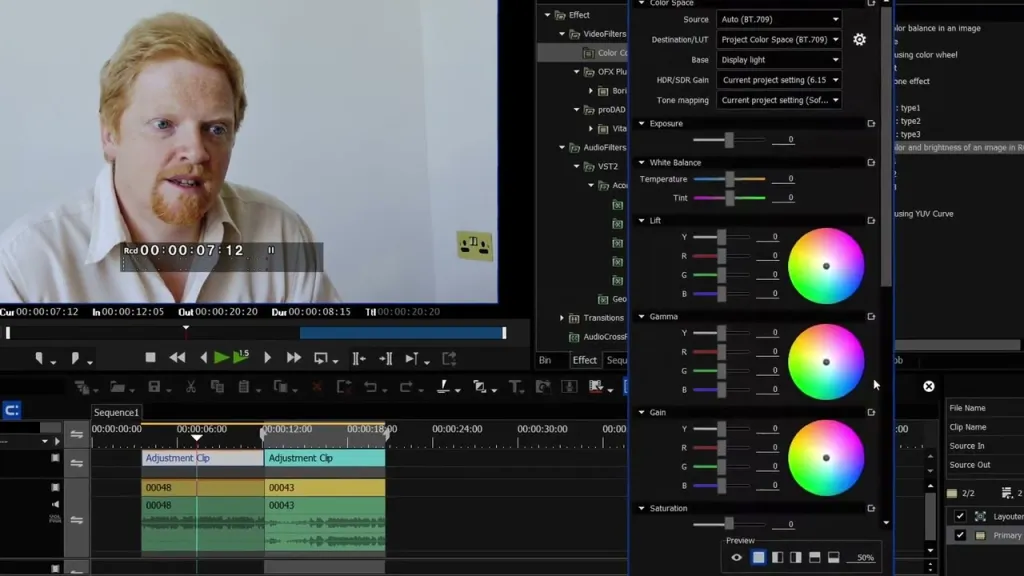The width and height of the screenshot is (1024, 576).
Task: Click the Temperature slider handle
Action: point(729,179)
